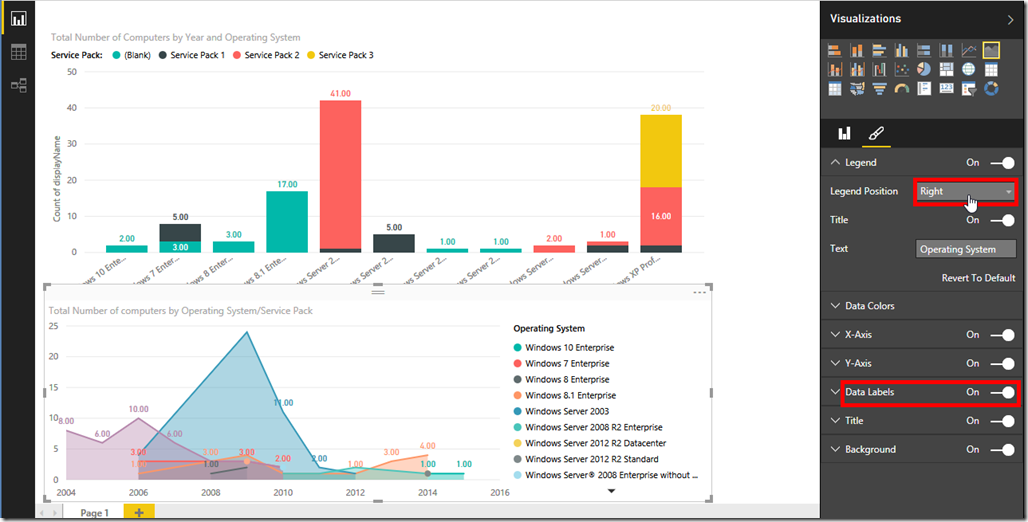Click the legend Text field 'Operating System'
Image resolution: width=1028 pixels, height=522 pixels.
pyautogui.click(x=965, y=249)
